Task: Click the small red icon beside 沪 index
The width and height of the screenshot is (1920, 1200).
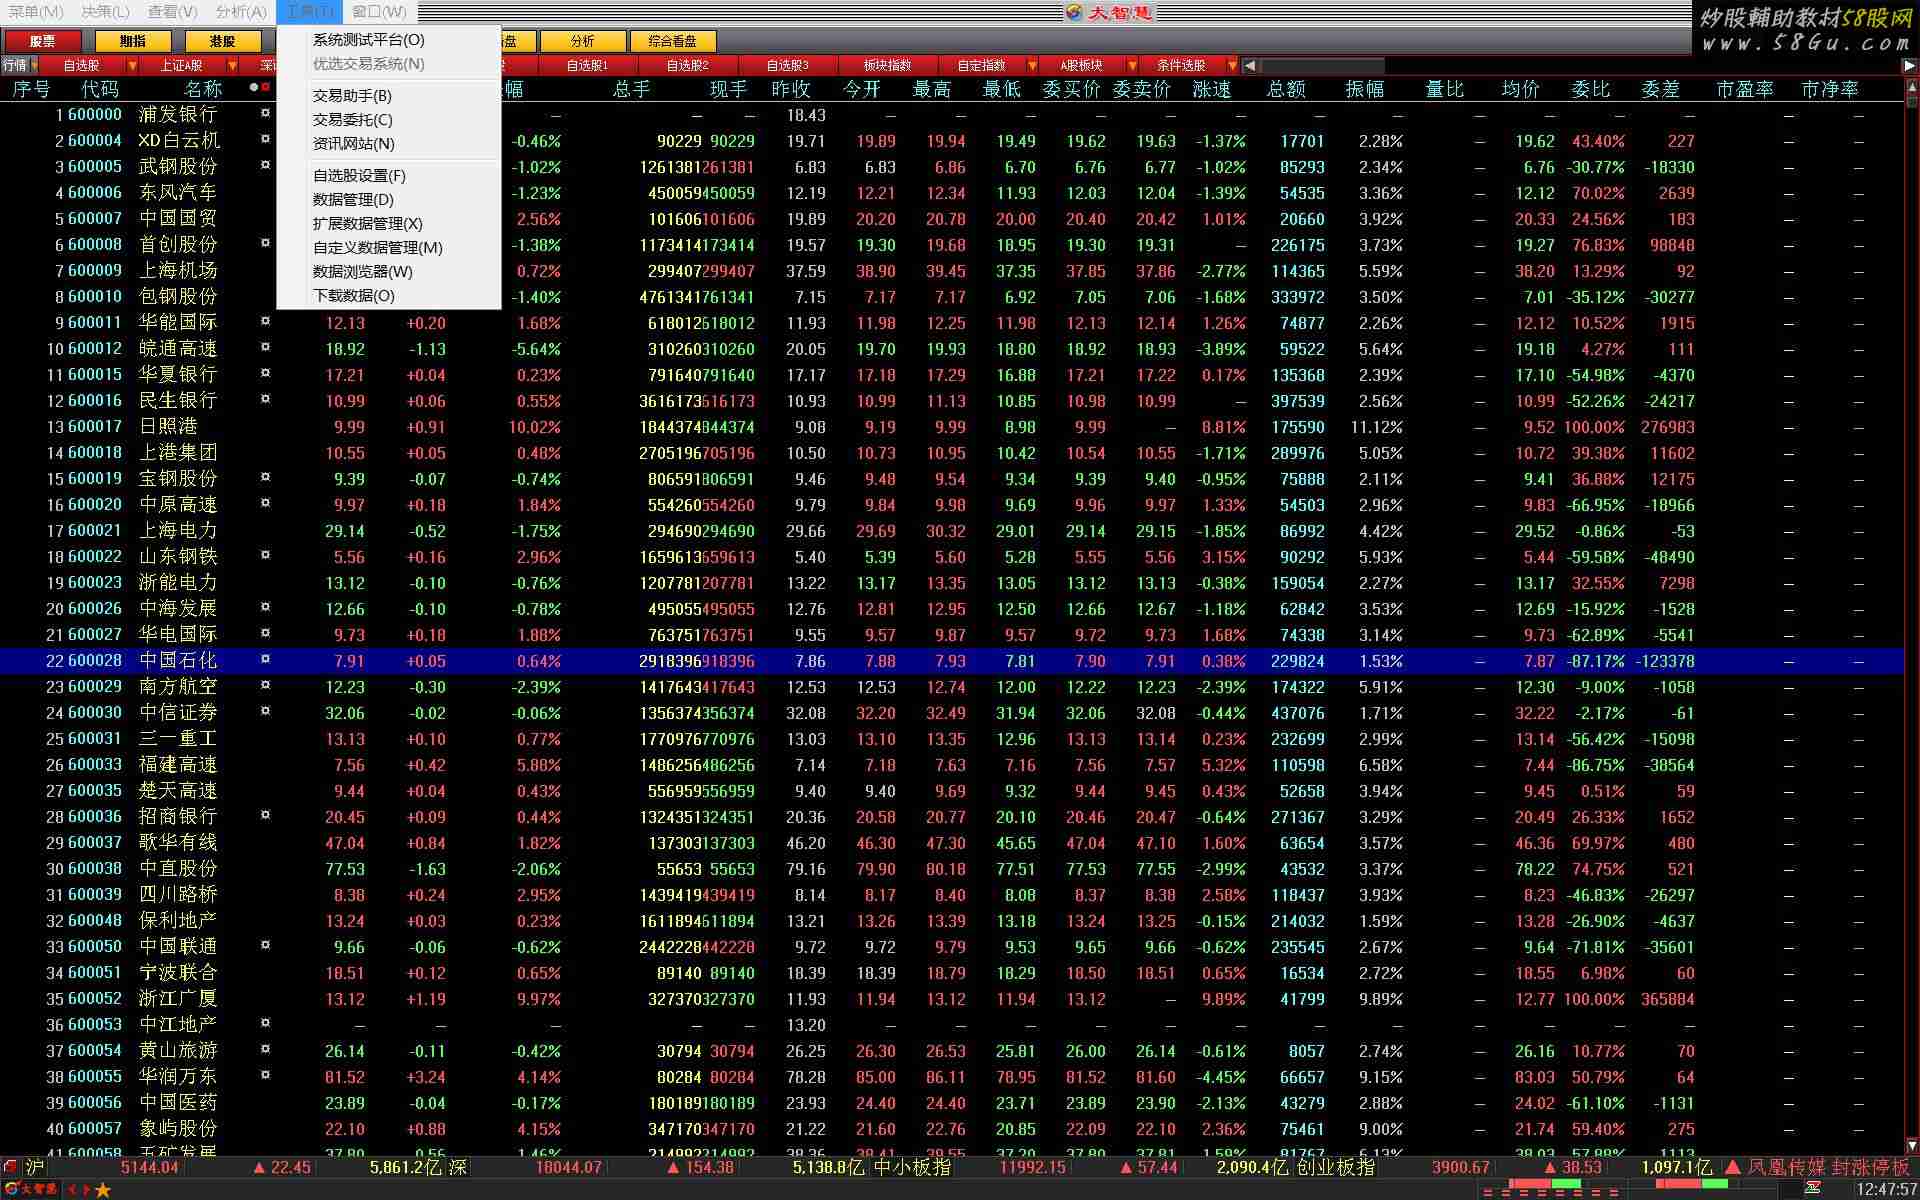Action: (10, 1167)
